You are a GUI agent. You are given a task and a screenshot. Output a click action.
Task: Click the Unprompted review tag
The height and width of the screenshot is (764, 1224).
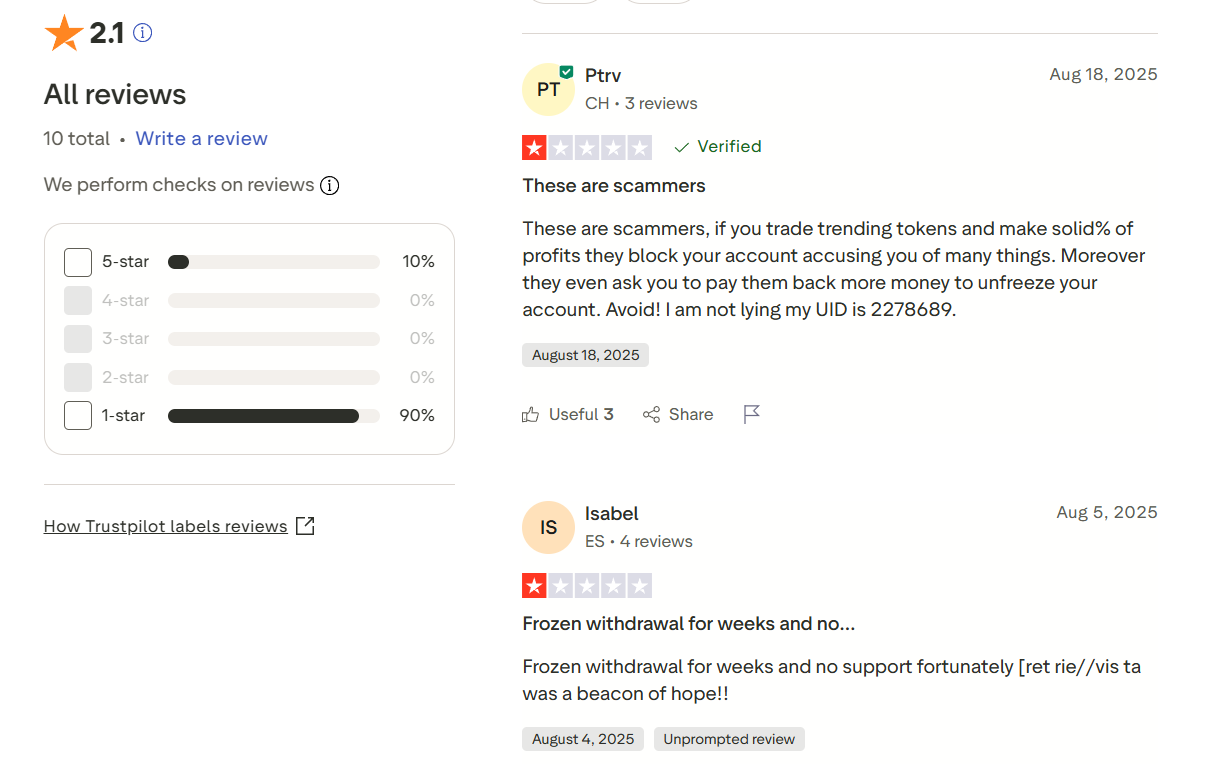click(729, 739)
